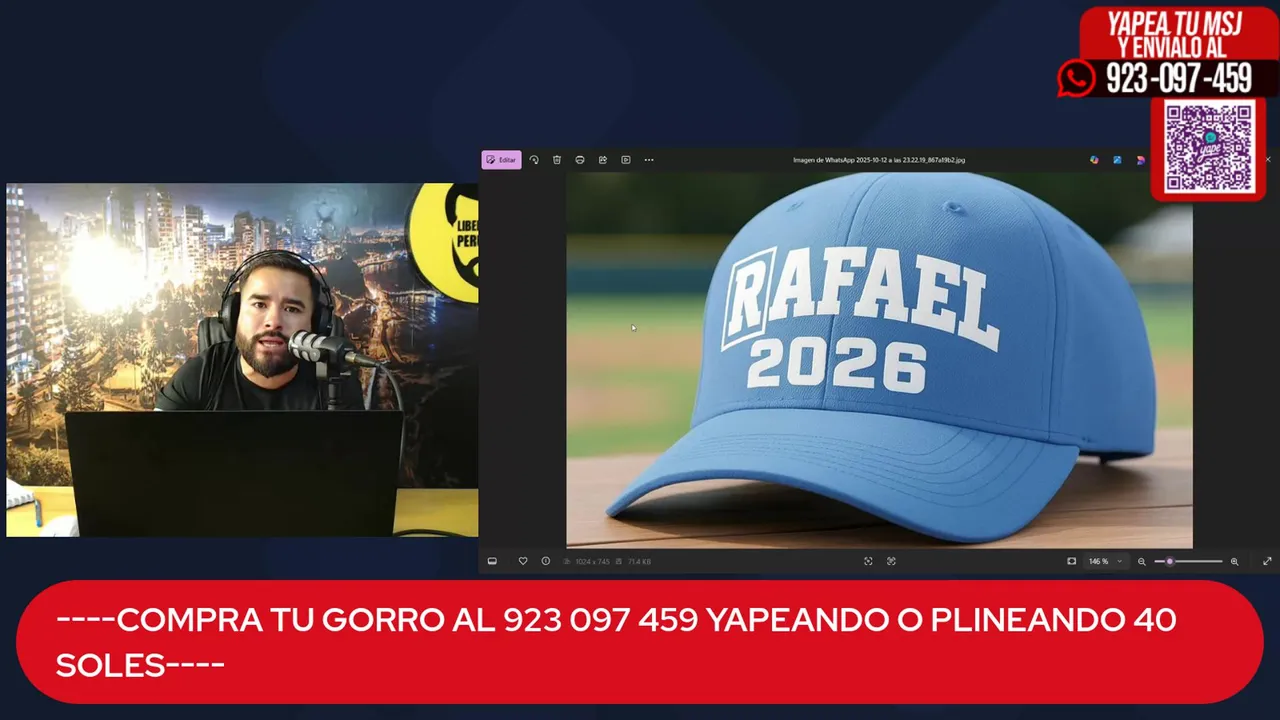Image resolution: width=1280 pixels, height=720 pixels.
Task: Share the image using the share icon
Action: (603, 160)
